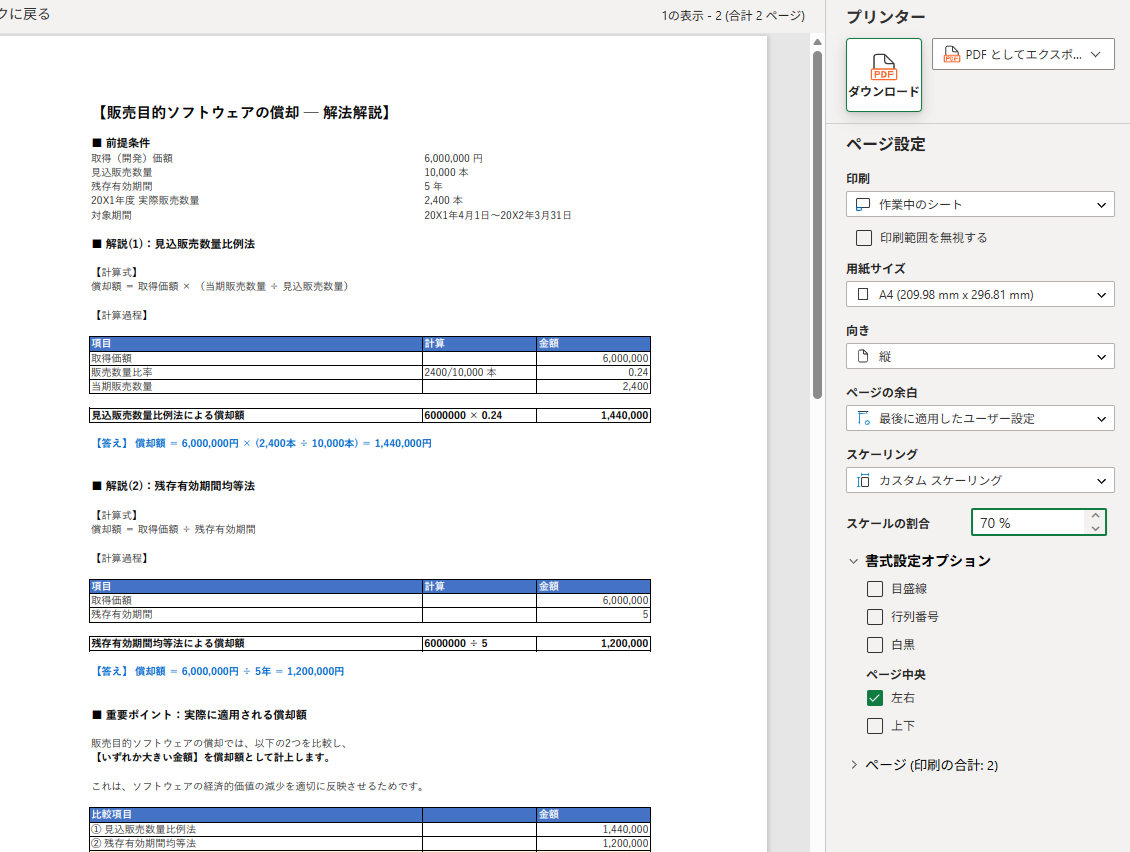The height and width of the screenshot is (852, 1130).
Task: Click the A4 paper size icon
Action: point(863,295)
